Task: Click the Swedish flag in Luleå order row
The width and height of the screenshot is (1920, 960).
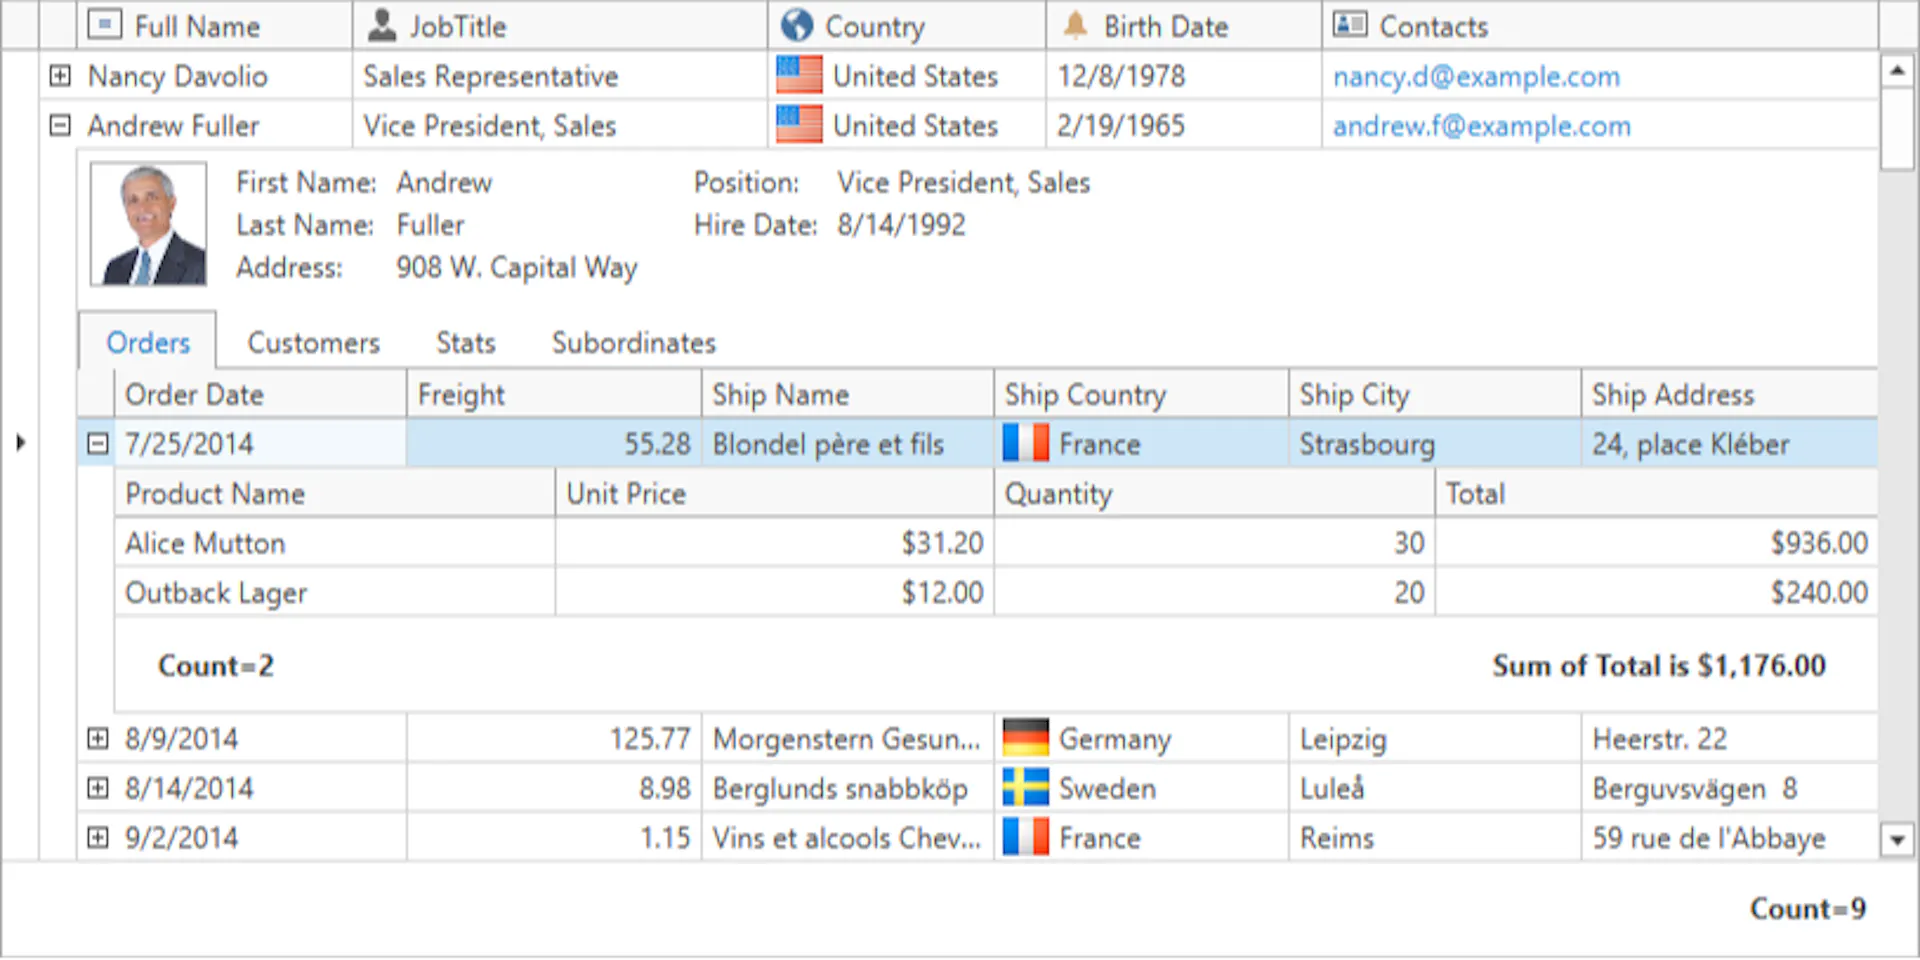Action: coord(1025,788)
